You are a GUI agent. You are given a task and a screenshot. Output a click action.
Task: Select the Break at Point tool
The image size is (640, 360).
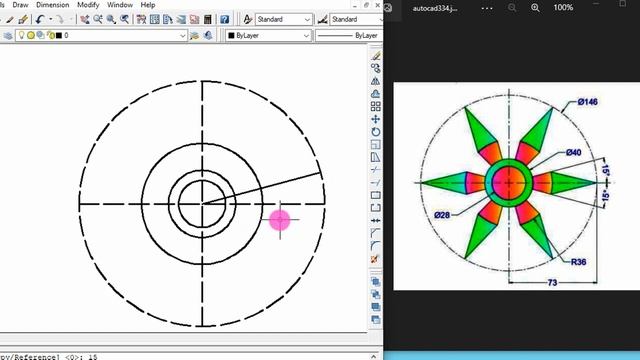click(376, 195)
